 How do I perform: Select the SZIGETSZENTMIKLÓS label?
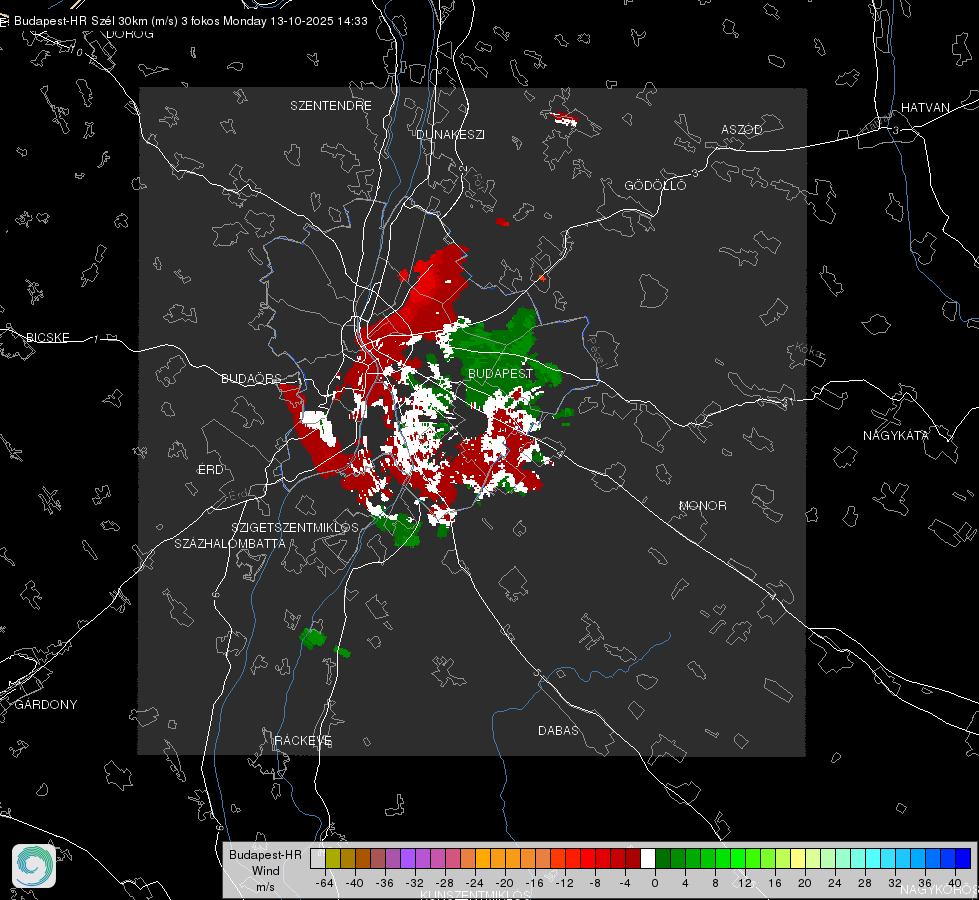295,527
